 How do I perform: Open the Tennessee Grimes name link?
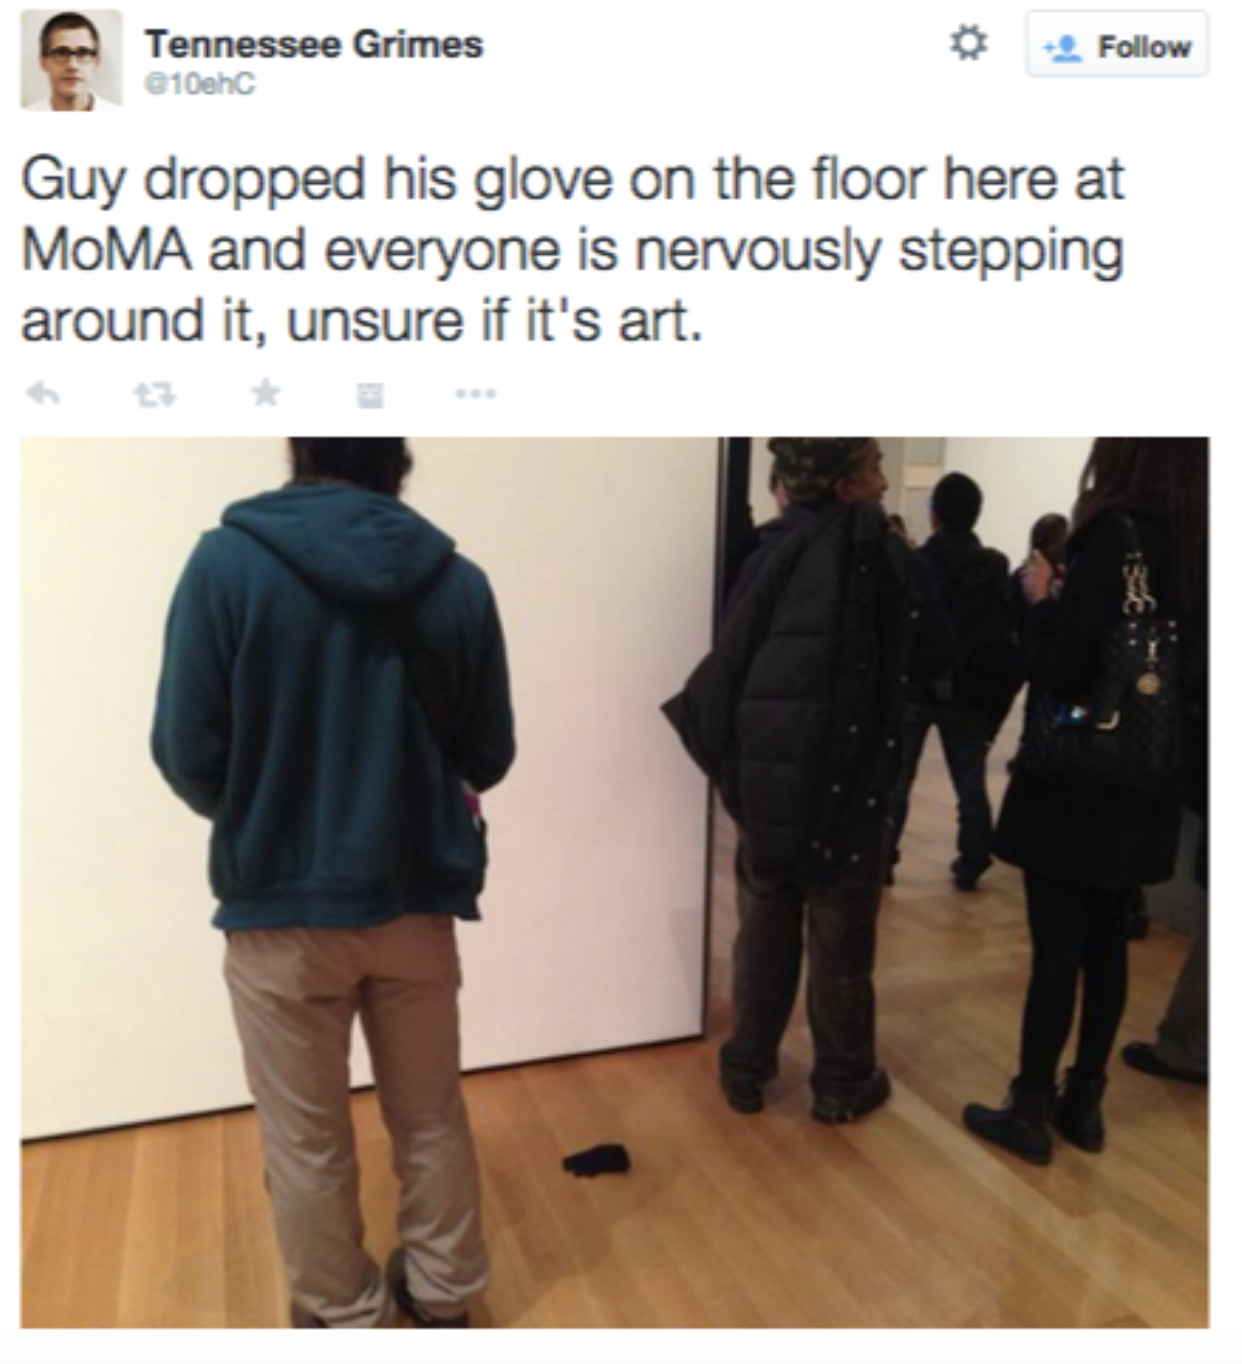pyautogui.click(x=314, y=44)
